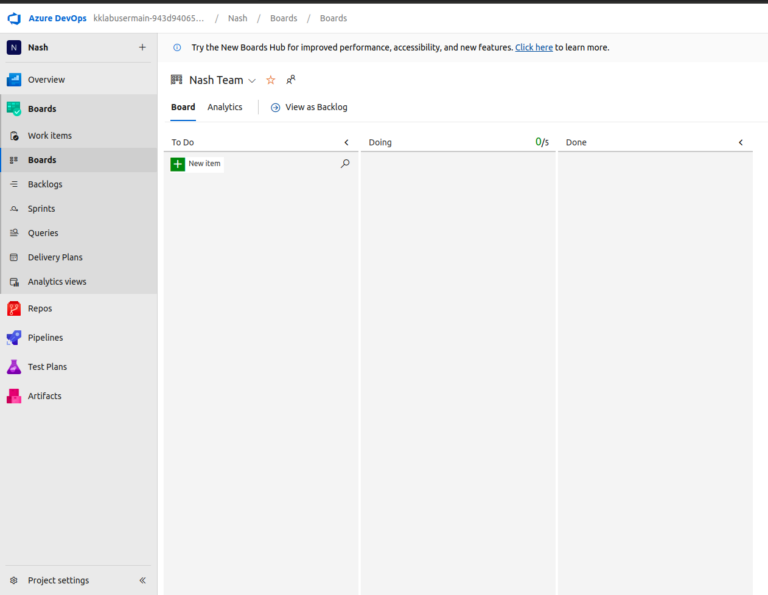Click the To Do column header
Image resolution: width=768 pixels, height=595 pixels.
pyautogui.click(x=183, y=143)
